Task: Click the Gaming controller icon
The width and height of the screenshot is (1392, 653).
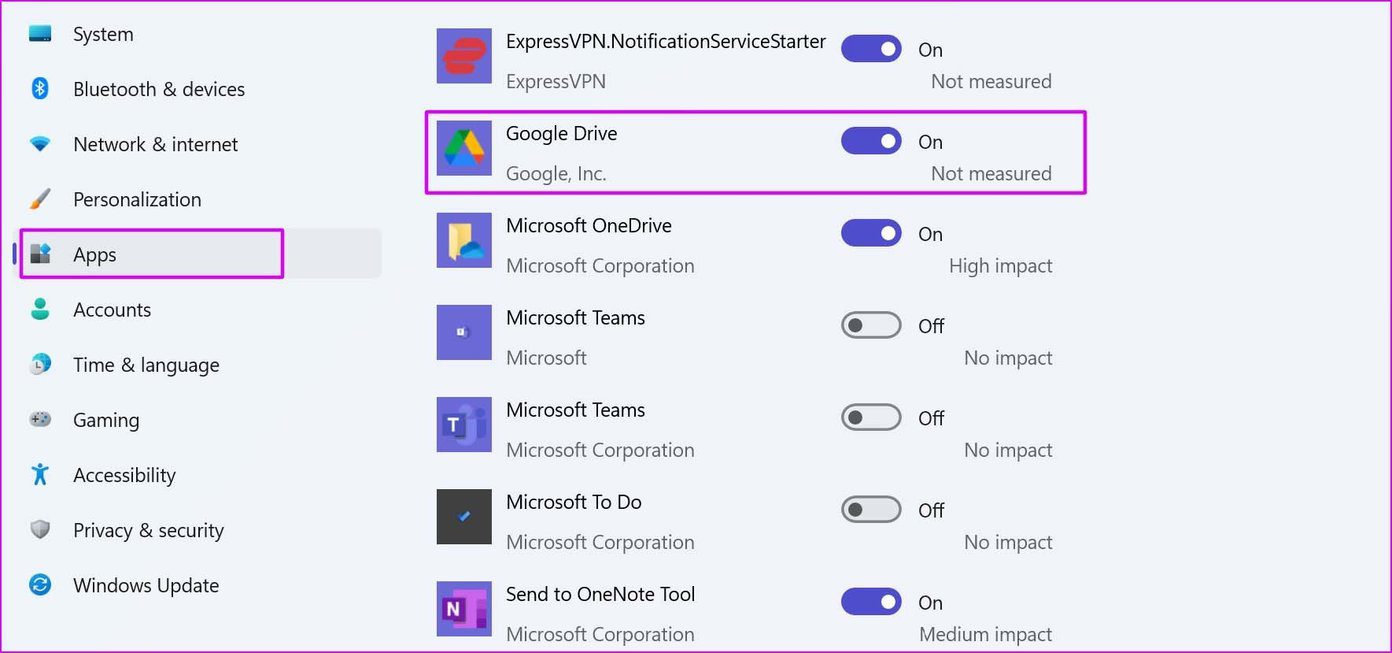Action: pos(40,419)
